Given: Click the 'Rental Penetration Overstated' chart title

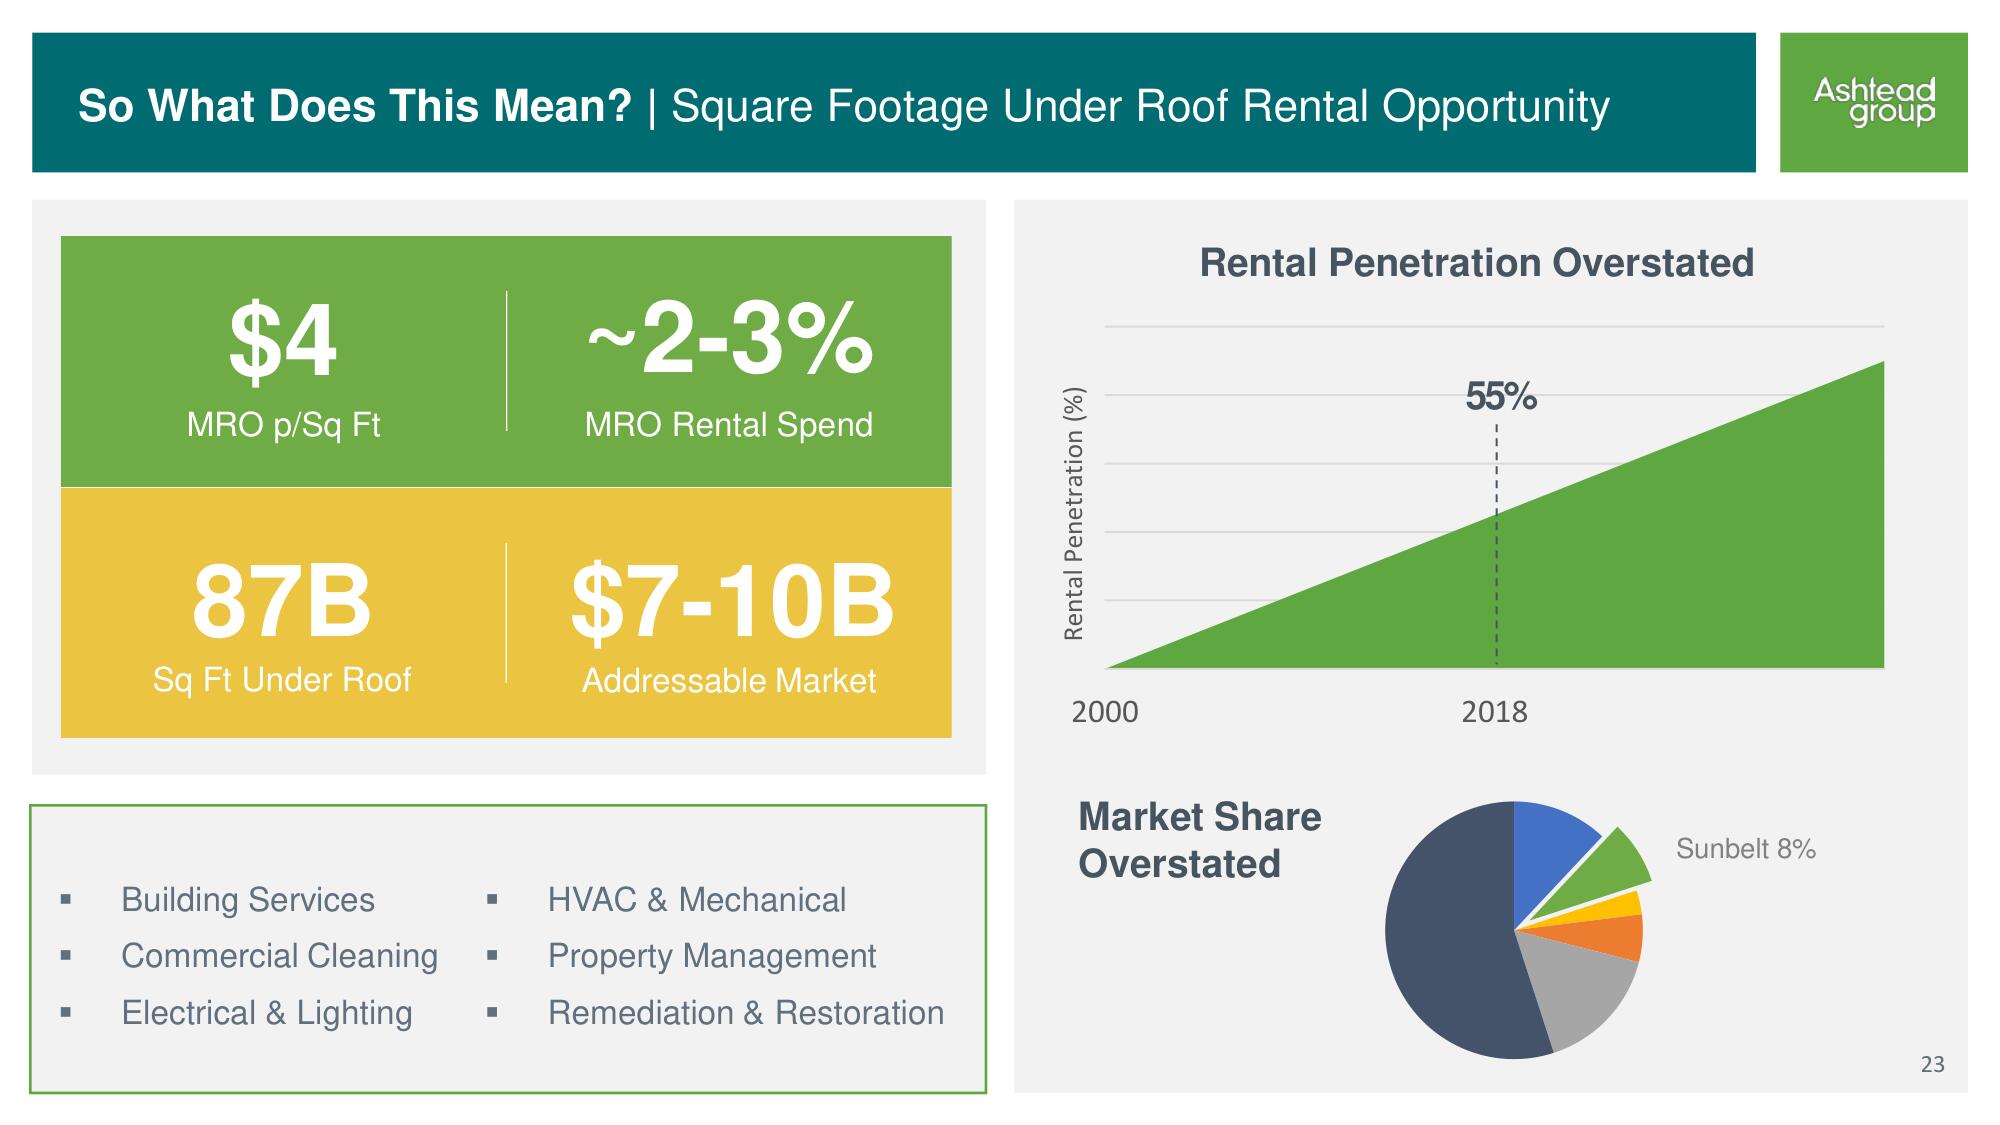Looking at the screenshot, I should (1477, 263).
